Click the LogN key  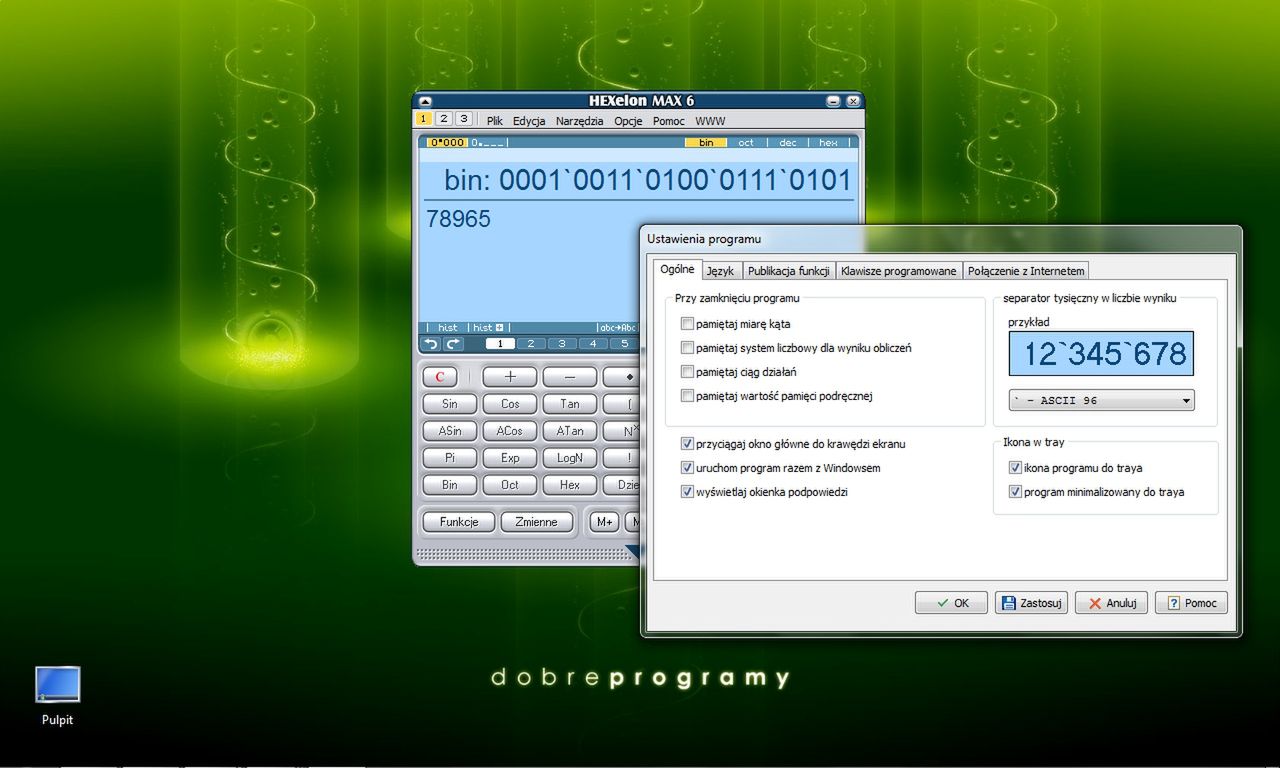click(x=570, y=458)
